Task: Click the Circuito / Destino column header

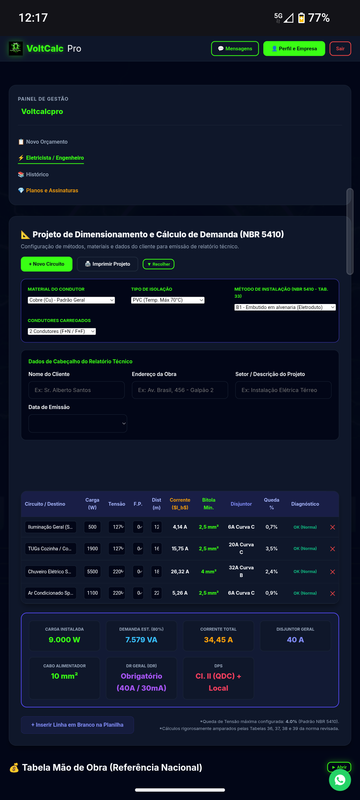Action: pyautogui.click(x=45, y=504)
